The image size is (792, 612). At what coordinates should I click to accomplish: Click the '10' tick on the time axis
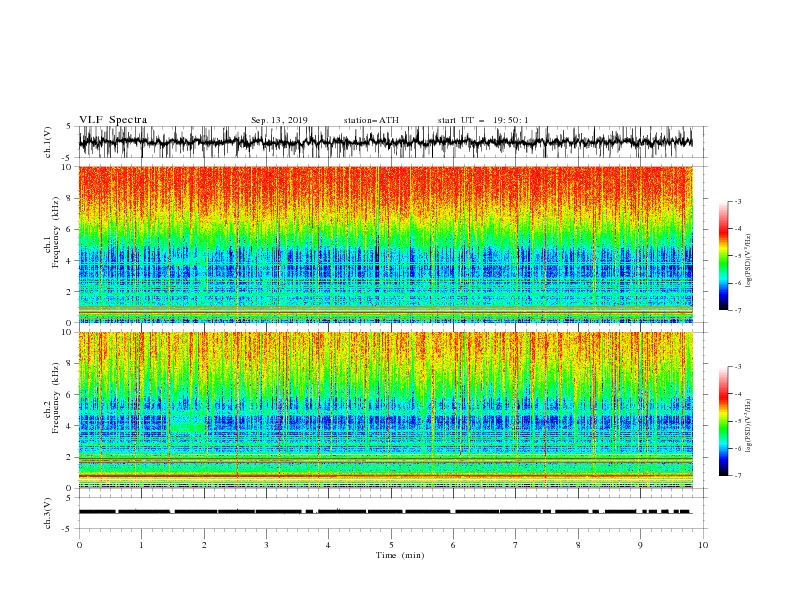703,545
